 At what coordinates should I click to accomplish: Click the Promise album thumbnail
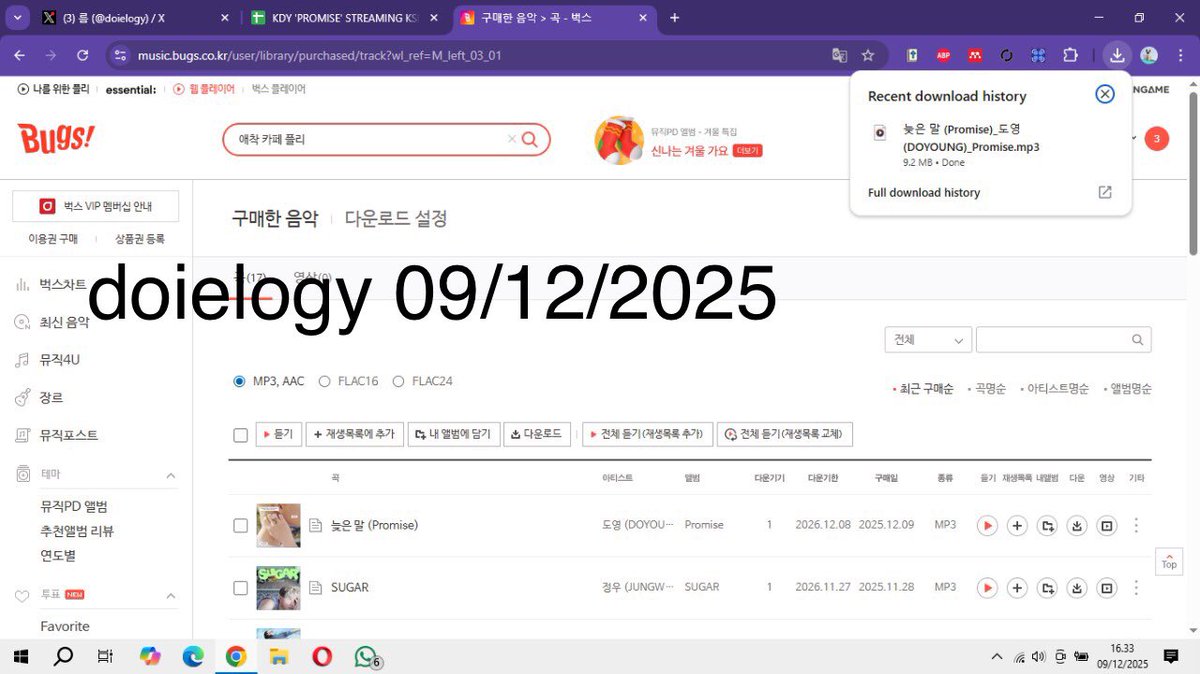(278, 525)
